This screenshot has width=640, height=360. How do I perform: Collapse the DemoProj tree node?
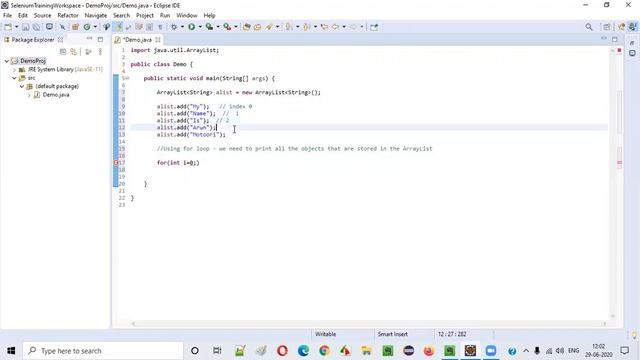click(7, 61)
